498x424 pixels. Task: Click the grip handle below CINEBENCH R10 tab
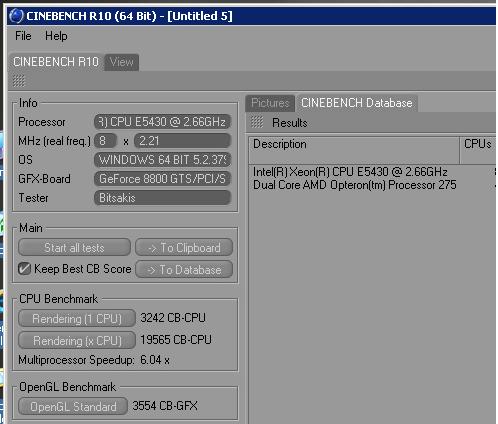coord(19,81)
